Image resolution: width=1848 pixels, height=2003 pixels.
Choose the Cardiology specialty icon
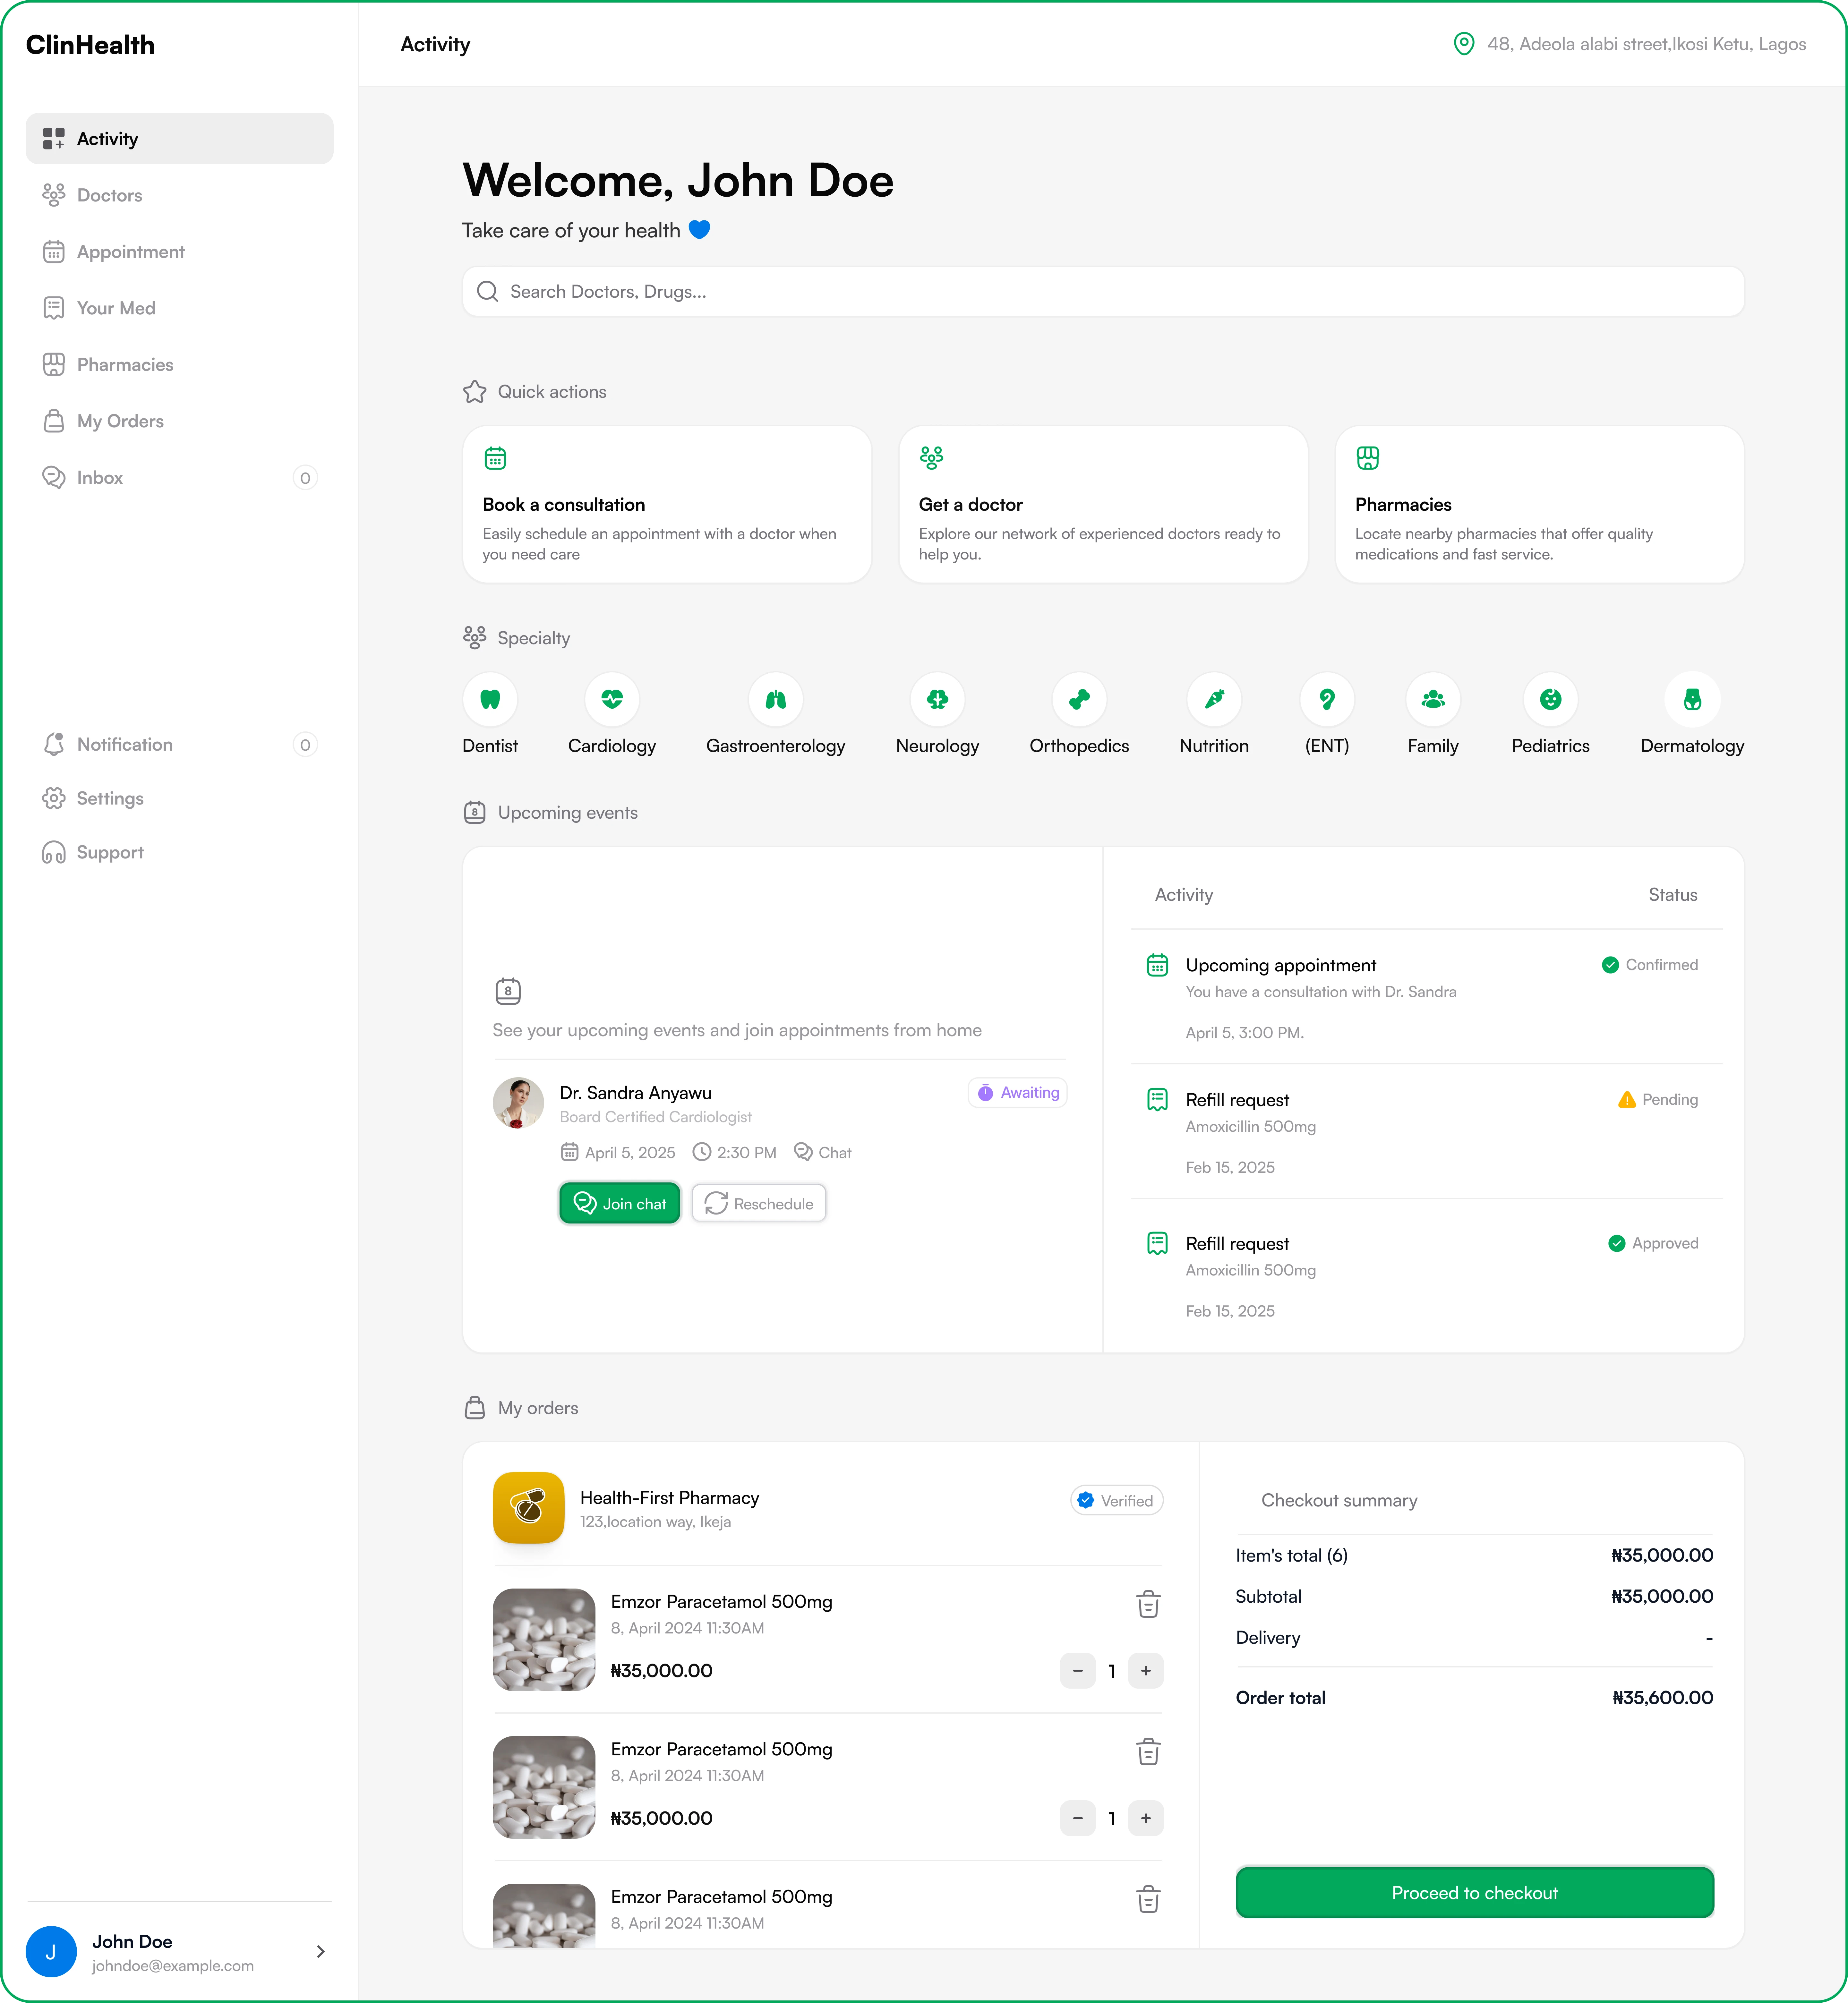612,699
